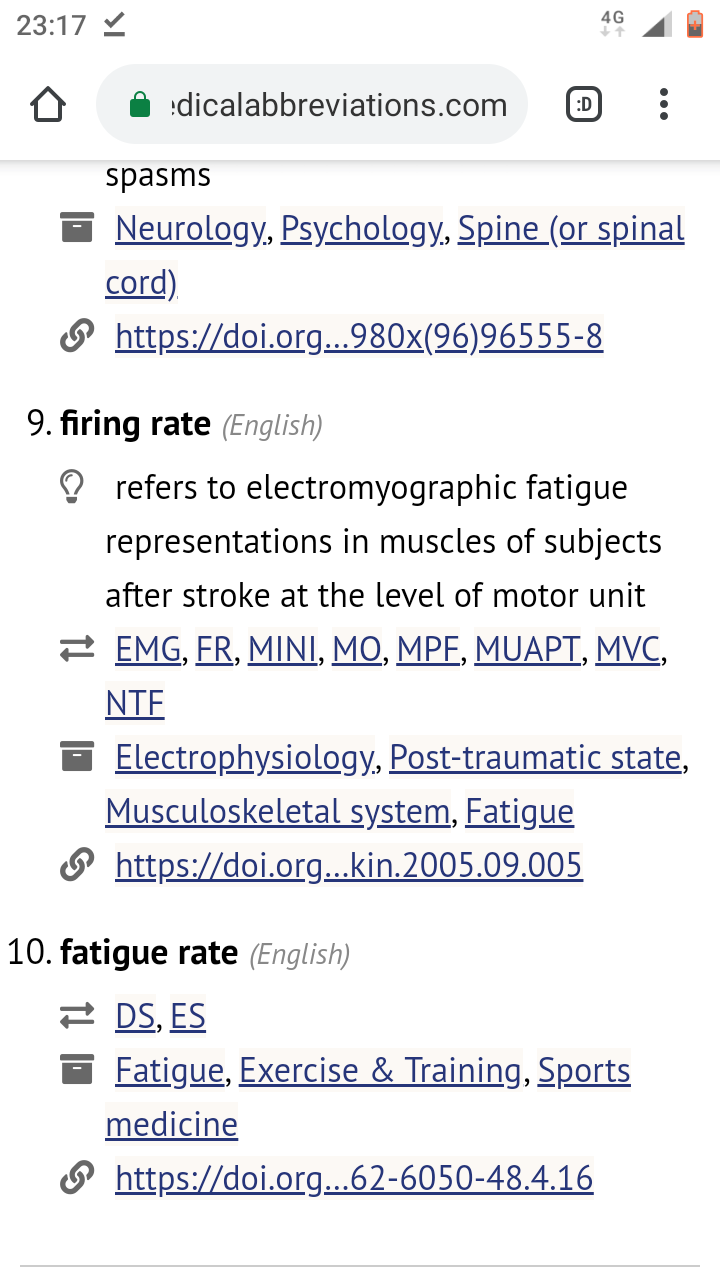Open the NTF abbreviation link
This screenshot has height=1280, width=720.
[x=134, y=704]
